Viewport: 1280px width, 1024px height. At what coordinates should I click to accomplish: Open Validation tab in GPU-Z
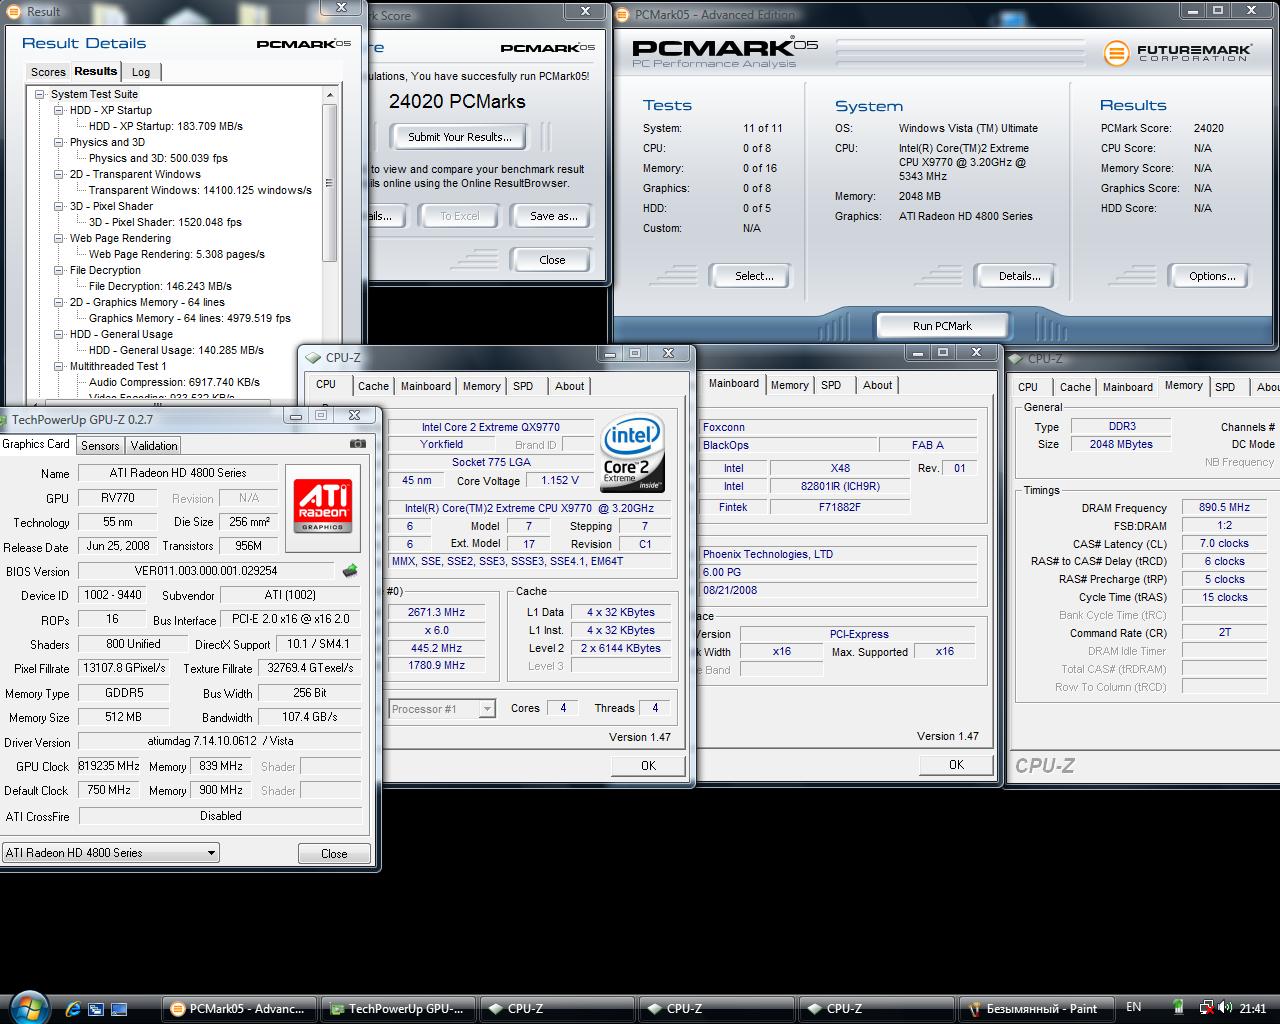click(154, 446)
